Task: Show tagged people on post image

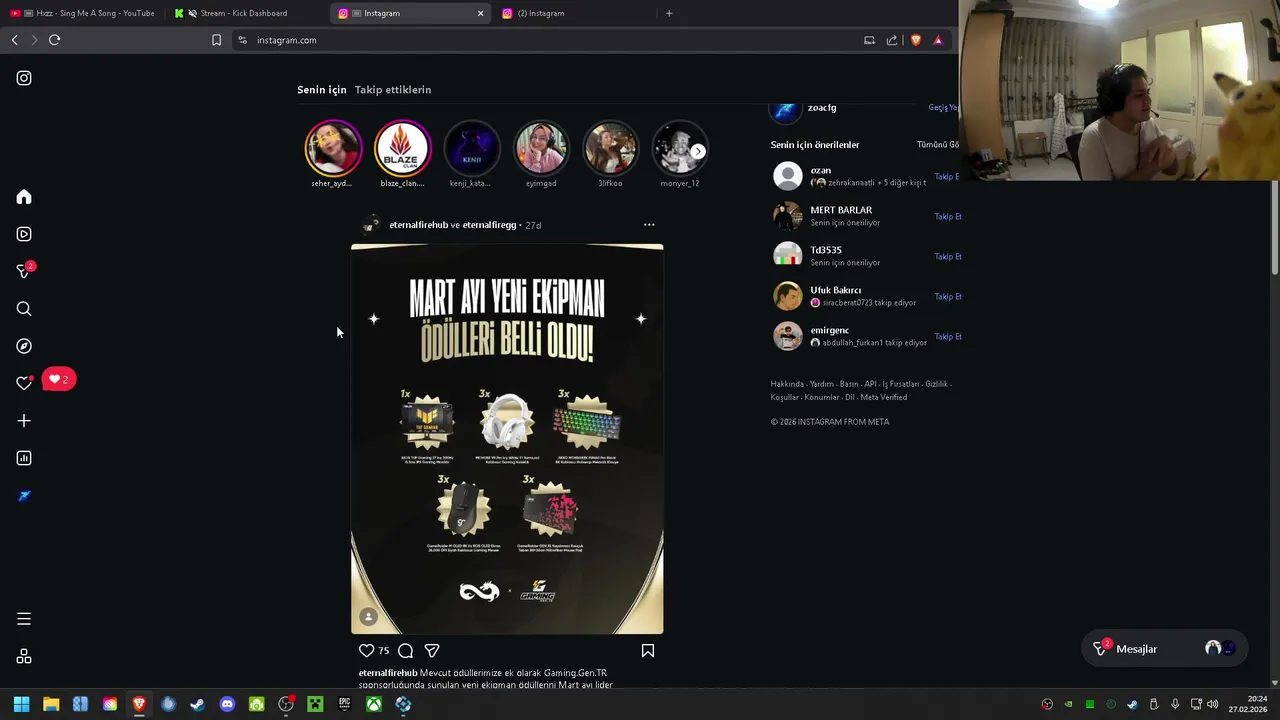Action: pos(368,617)
